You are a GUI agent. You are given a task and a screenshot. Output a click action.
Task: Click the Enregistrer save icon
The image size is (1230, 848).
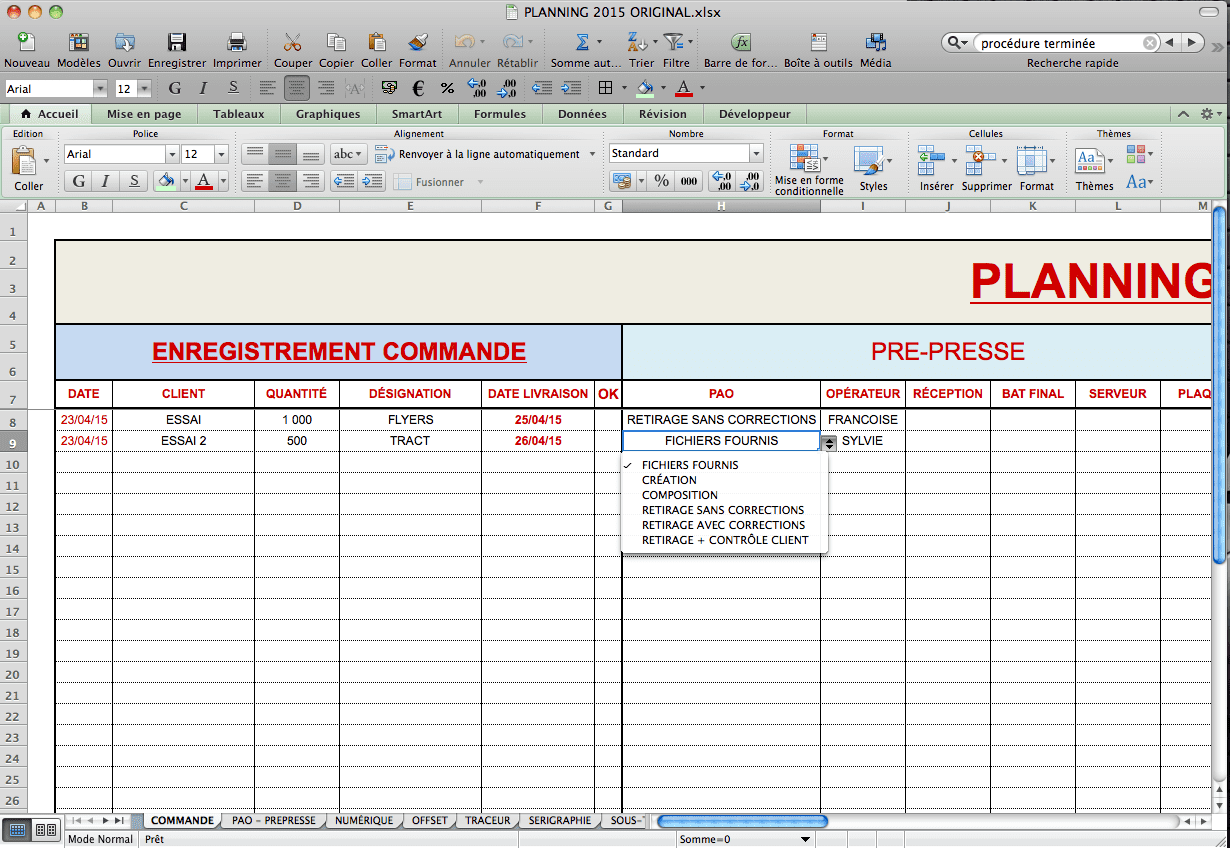[176, 43]
